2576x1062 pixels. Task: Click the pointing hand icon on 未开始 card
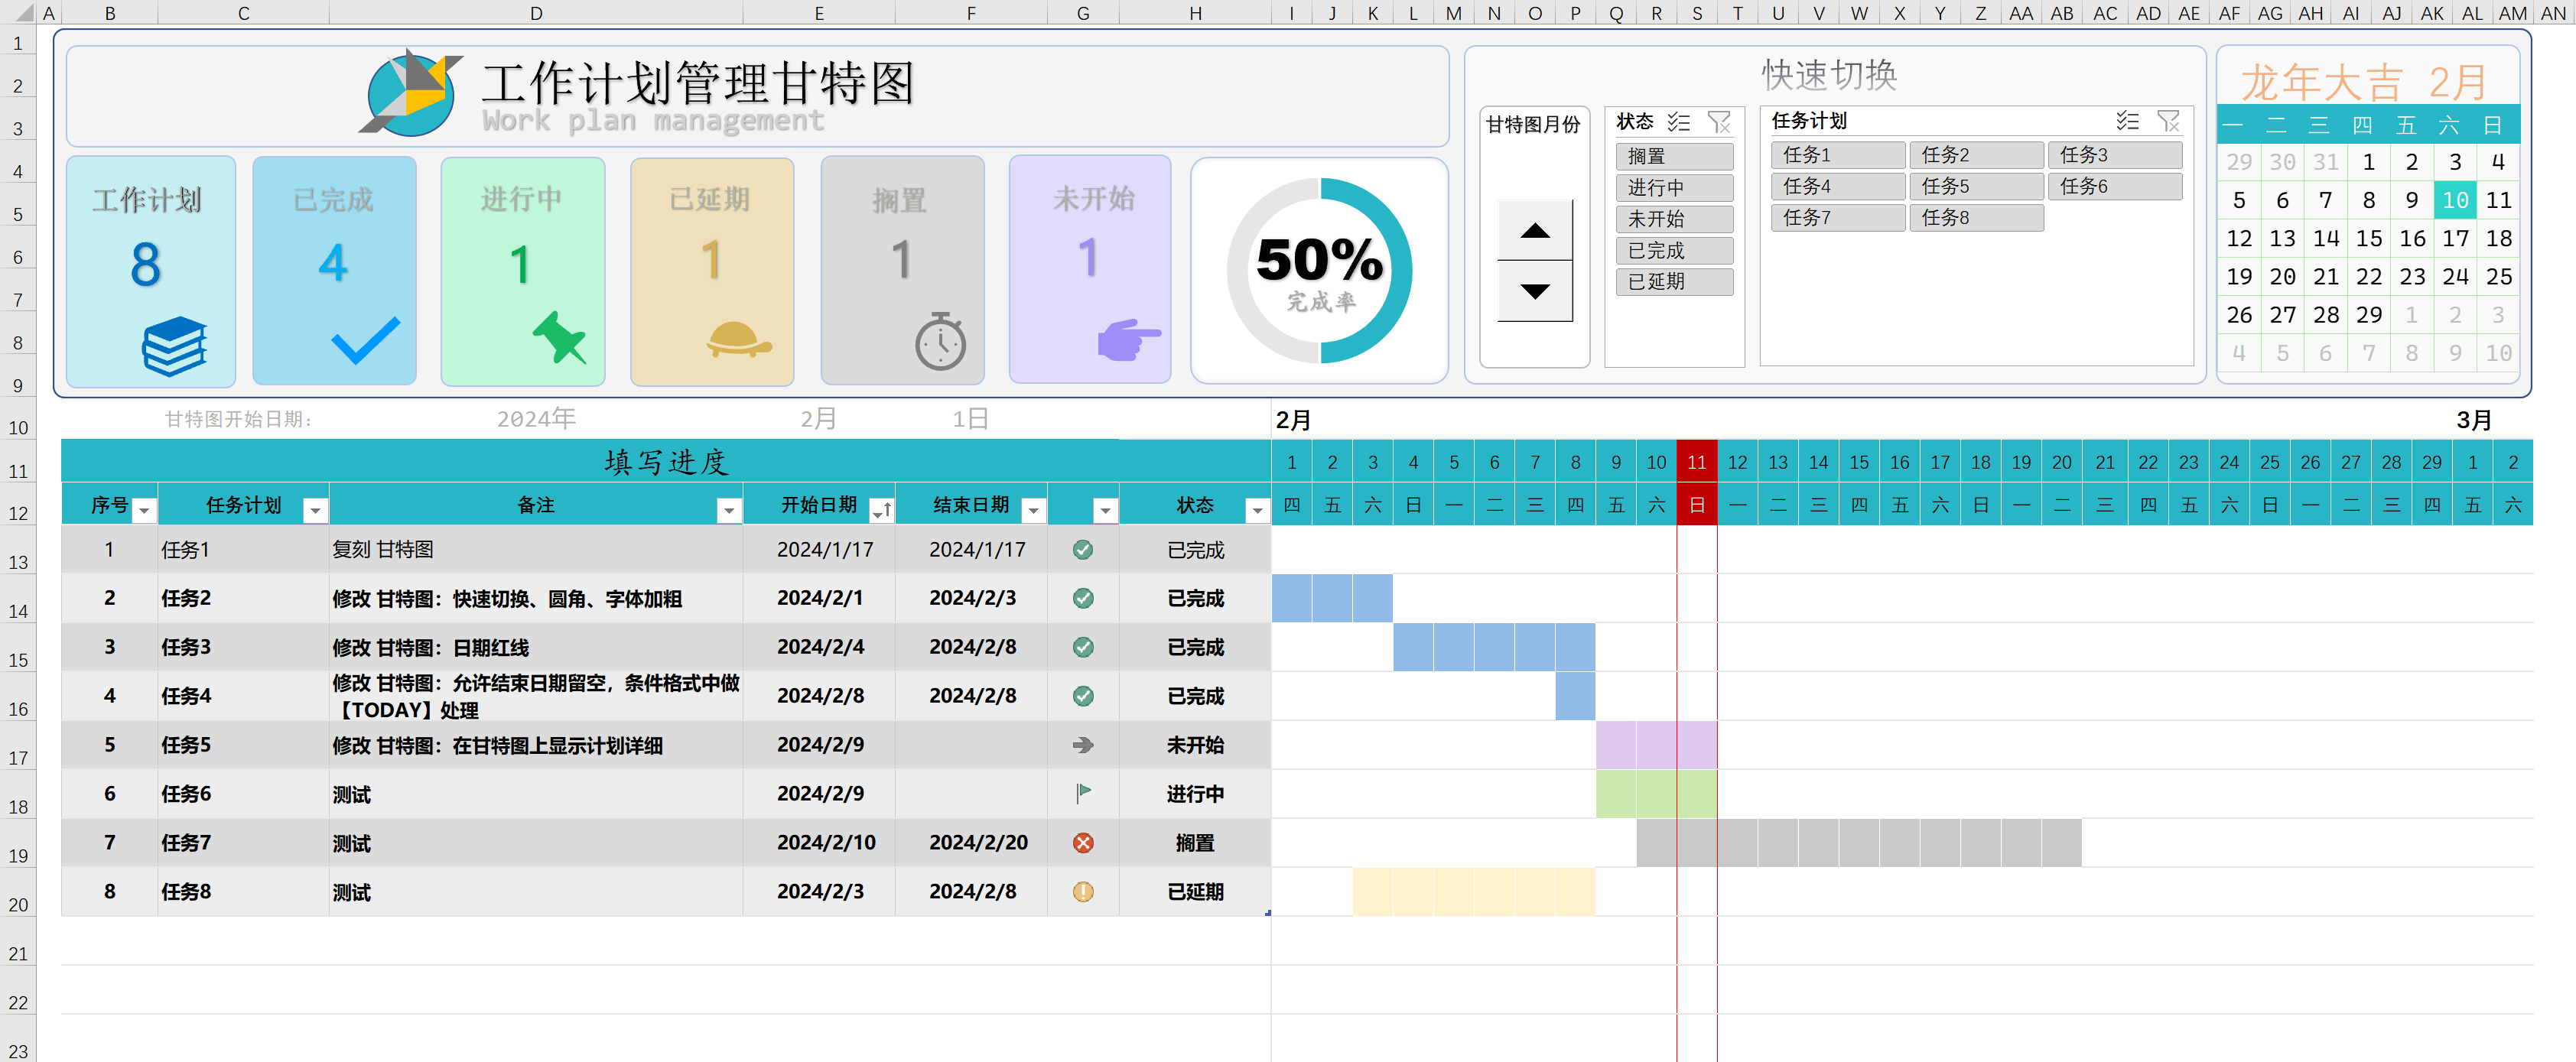1129,339
